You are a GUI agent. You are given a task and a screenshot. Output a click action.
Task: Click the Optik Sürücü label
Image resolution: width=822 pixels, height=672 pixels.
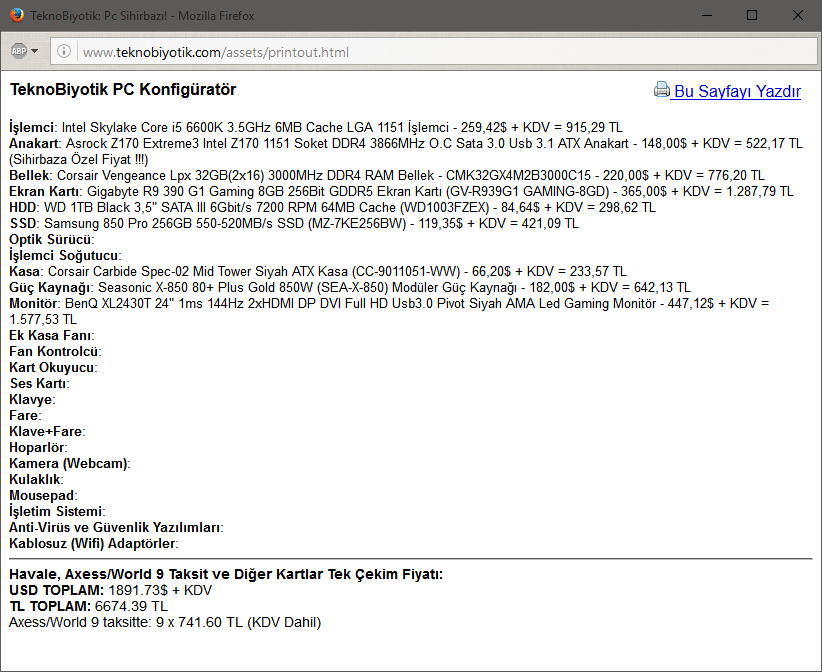(x=51, y=240)
